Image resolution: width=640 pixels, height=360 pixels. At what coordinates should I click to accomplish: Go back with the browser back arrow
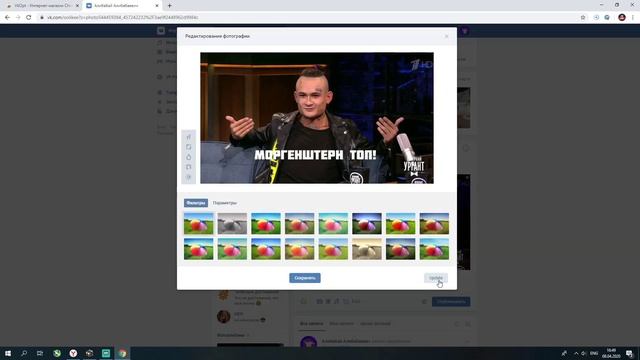(7, 18)
